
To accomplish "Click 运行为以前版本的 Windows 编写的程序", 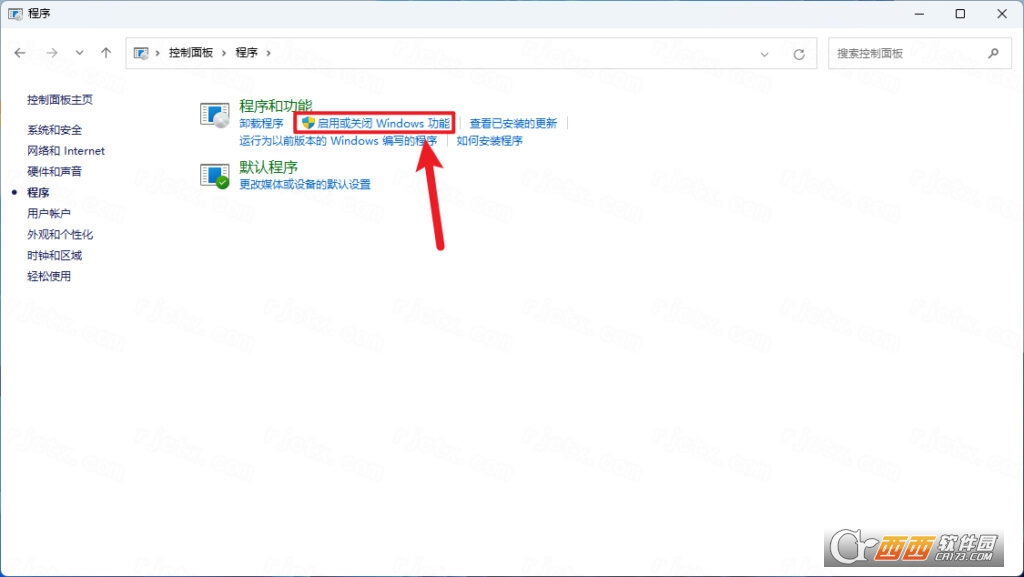I will point(338,141).
